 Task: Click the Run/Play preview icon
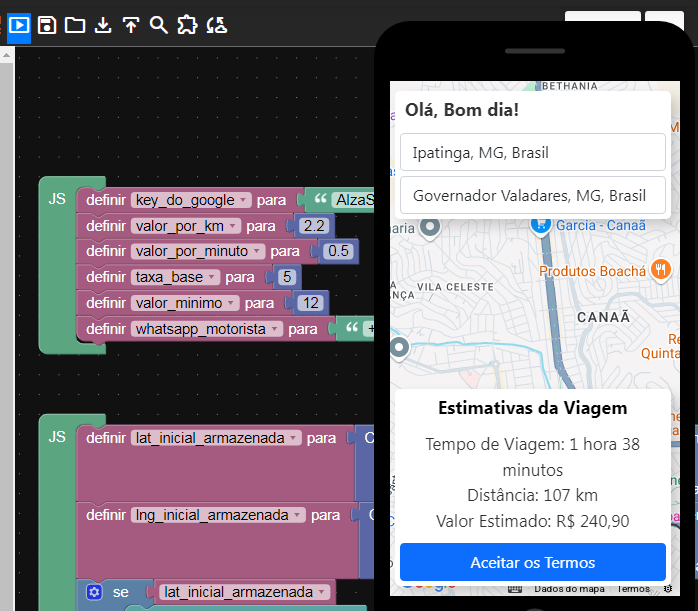coord(19,26)
